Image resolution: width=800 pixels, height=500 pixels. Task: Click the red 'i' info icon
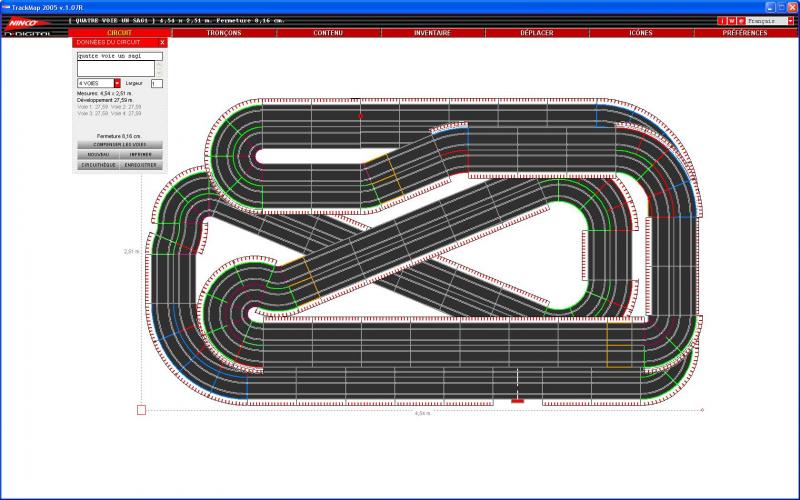(x=721, y=20)
